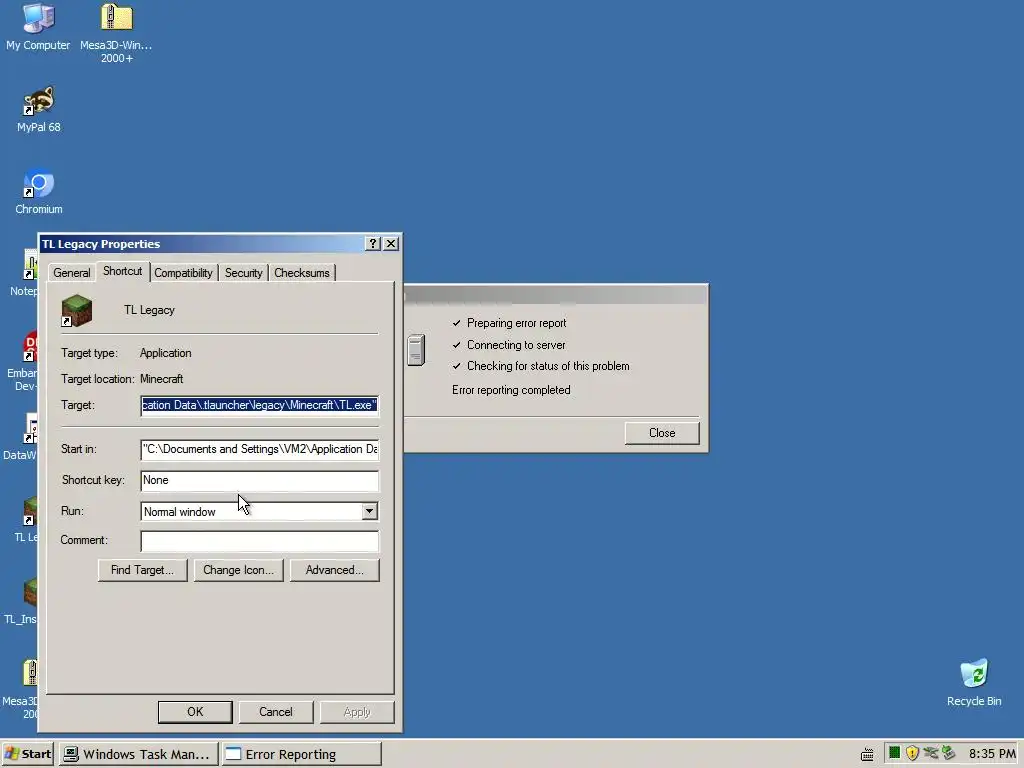Click the Target path field

[x=259, y=406]
